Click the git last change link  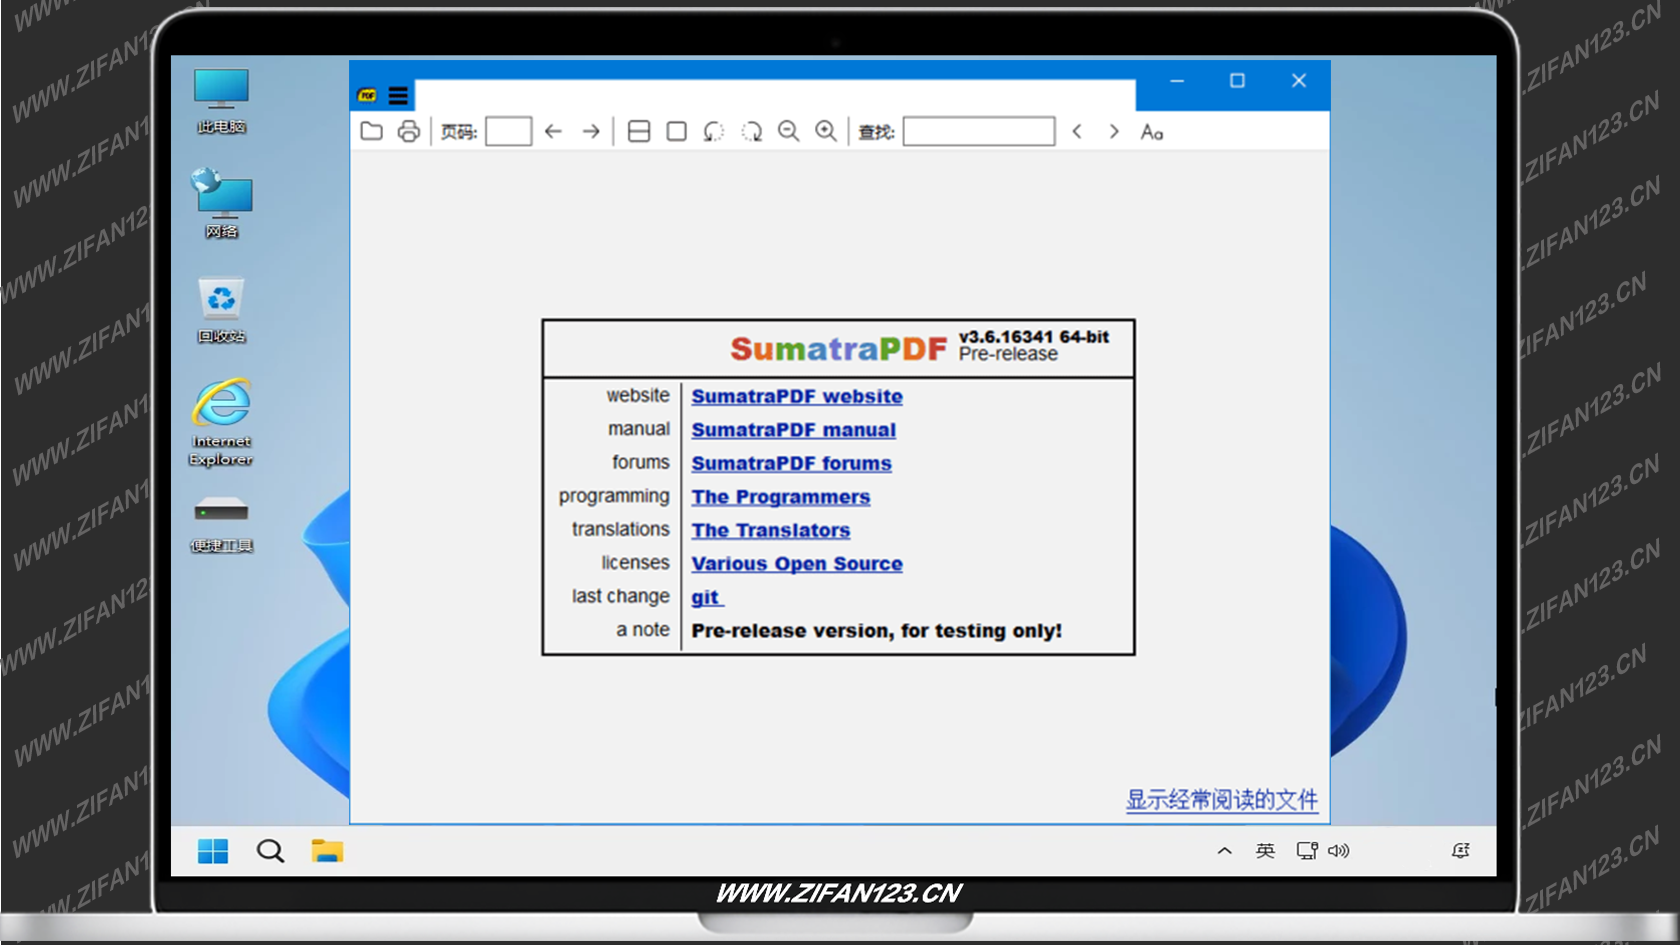coord(706,598)
